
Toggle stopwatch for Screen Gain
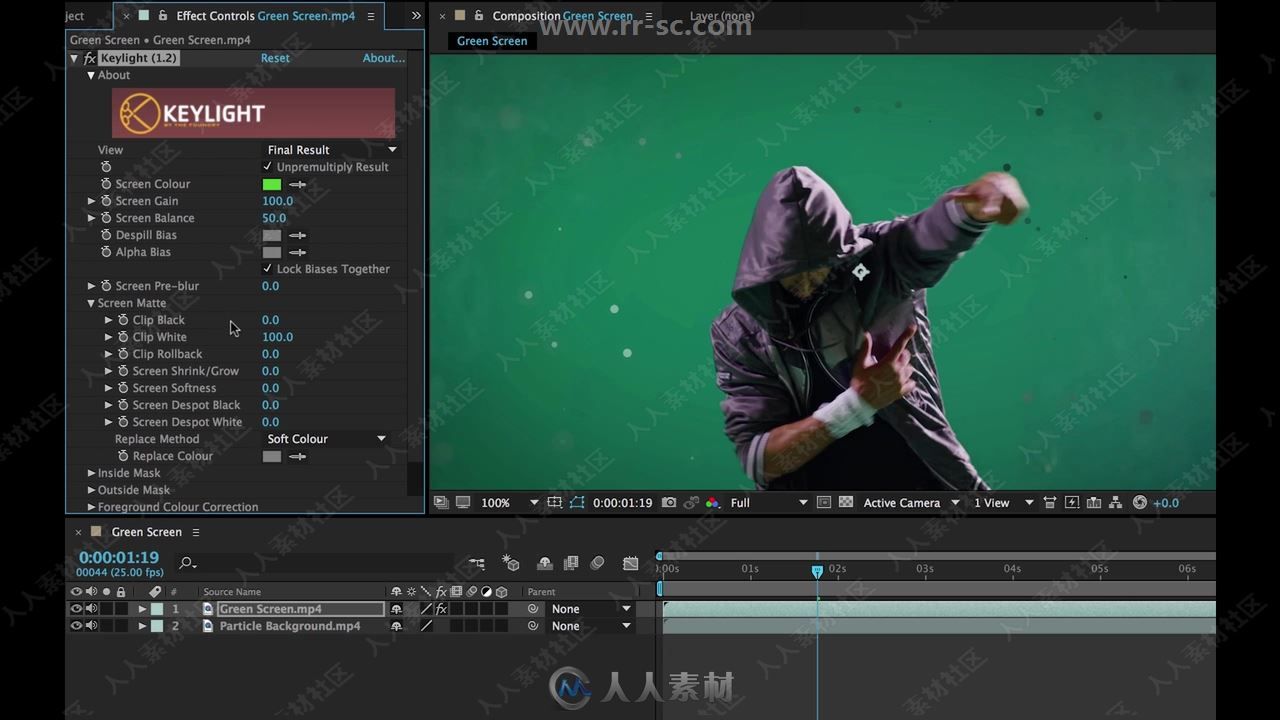(x=106, y=201)
